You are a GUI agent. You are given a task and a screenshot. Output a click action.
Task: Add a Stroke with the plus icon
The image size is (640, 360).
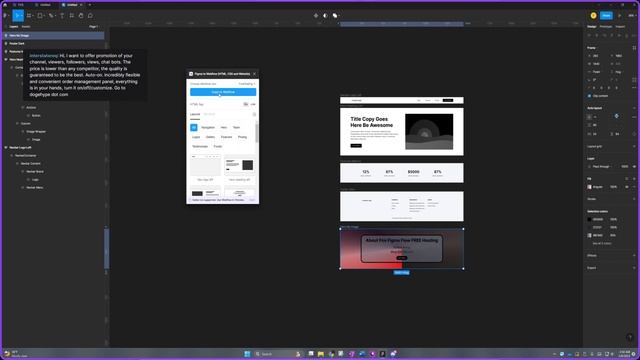click(634, 199)
